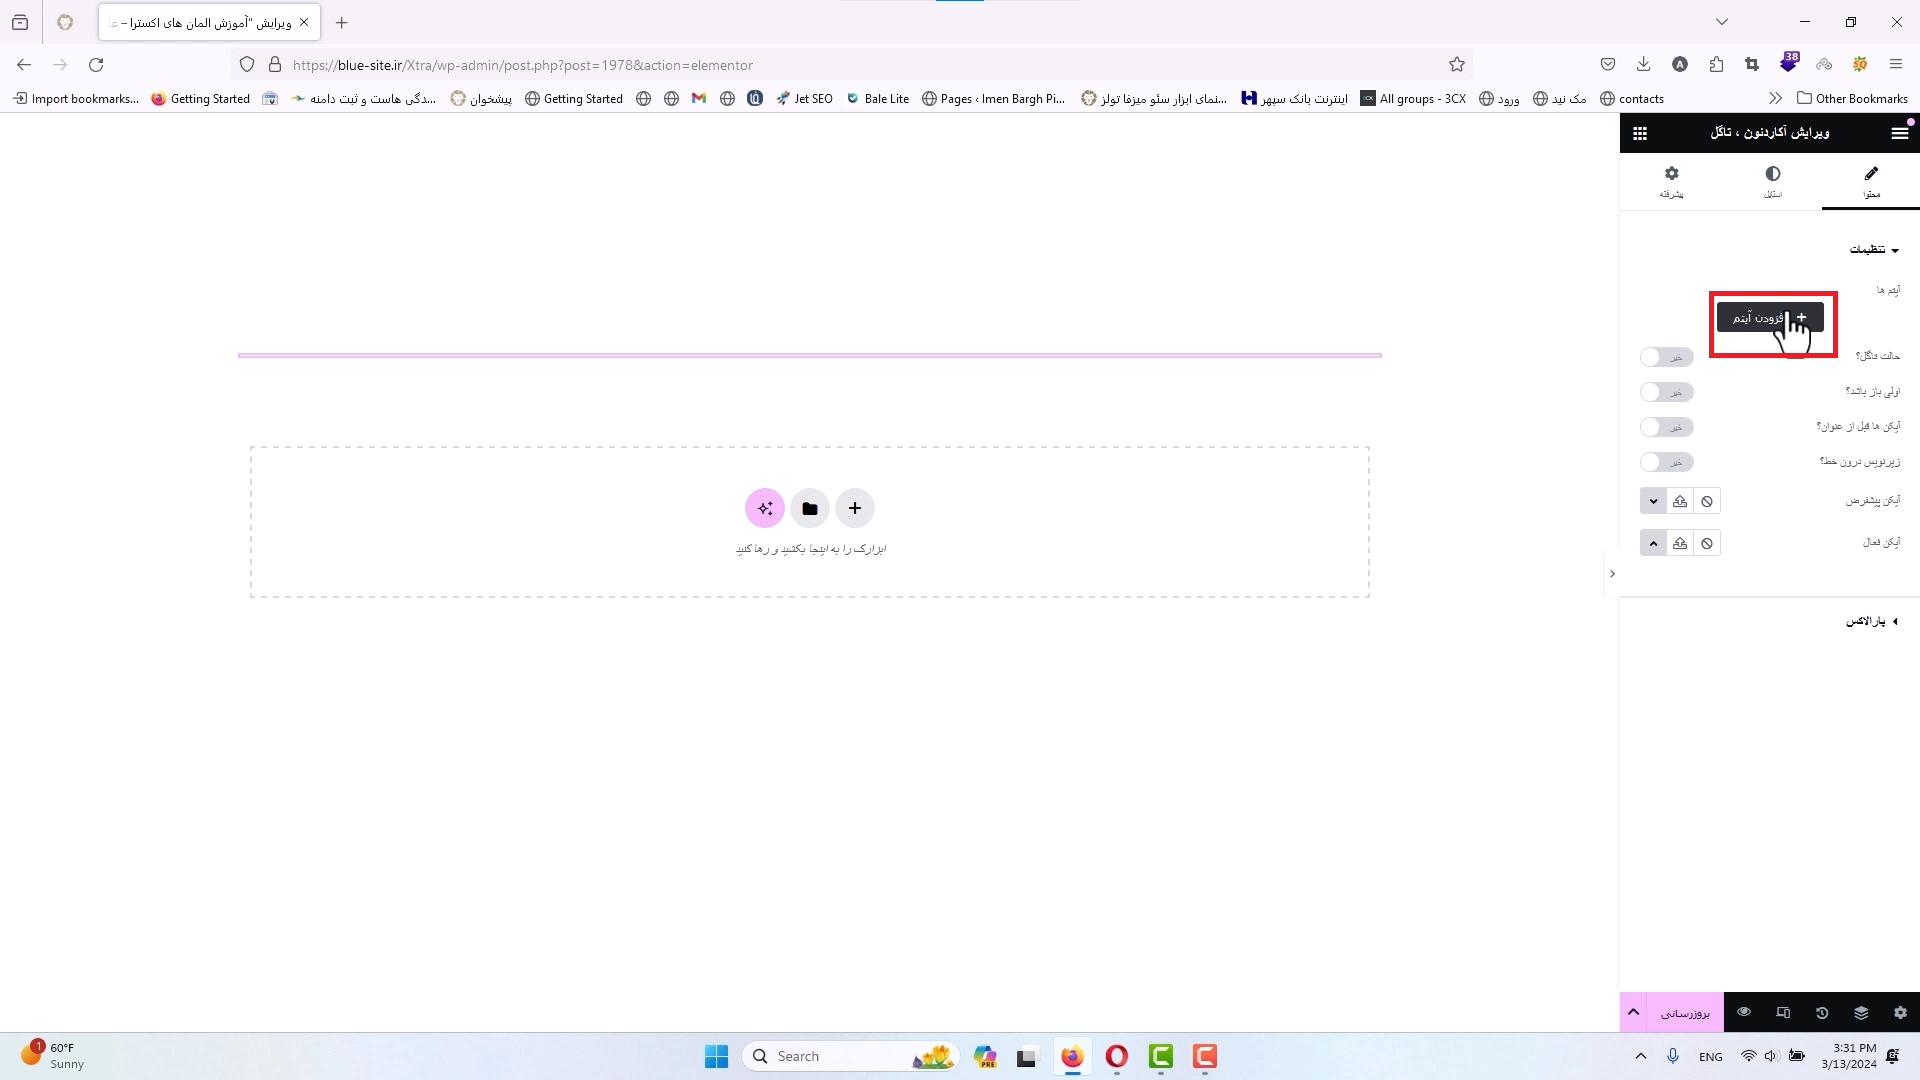Click the بروزرسانی update button
Screen dimensions: 1920x1080
pos(1685,1012)
